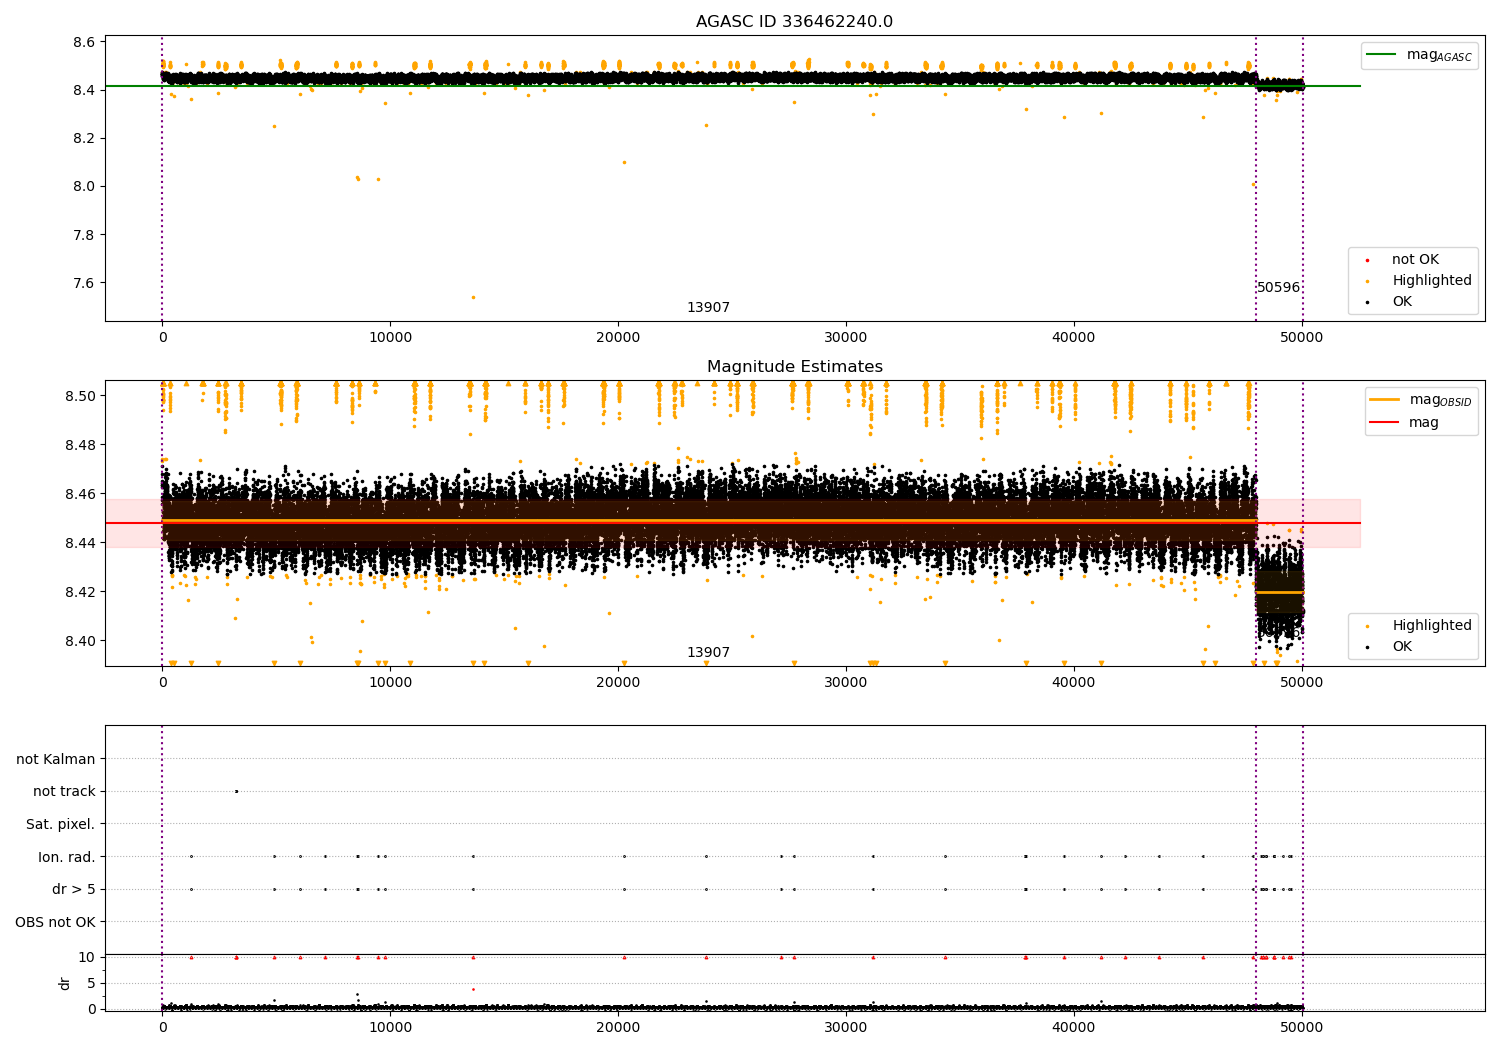Click the 'not track' axis label
The width and height of the screenshot is (1500, 1050).
64,792
